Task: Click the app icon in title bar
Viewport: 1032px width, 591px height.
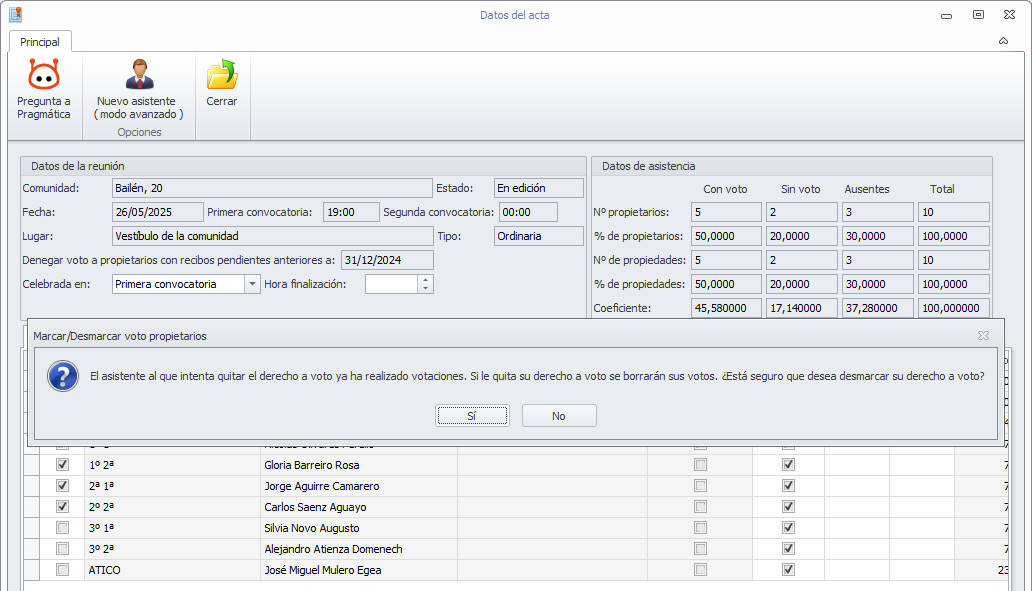Action: pos(16,14)
